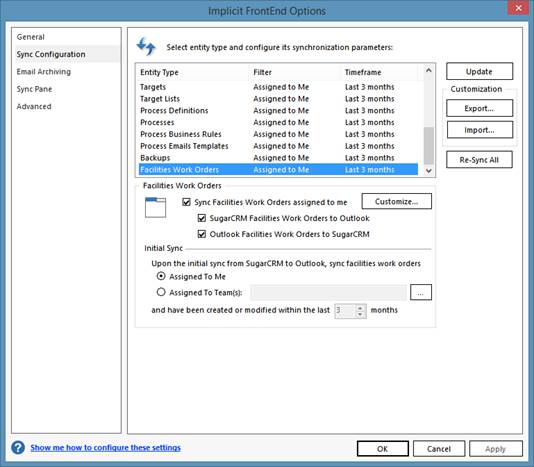Decrease months value with spinner down arrow

pyautogui.click(x=360, y=314)
